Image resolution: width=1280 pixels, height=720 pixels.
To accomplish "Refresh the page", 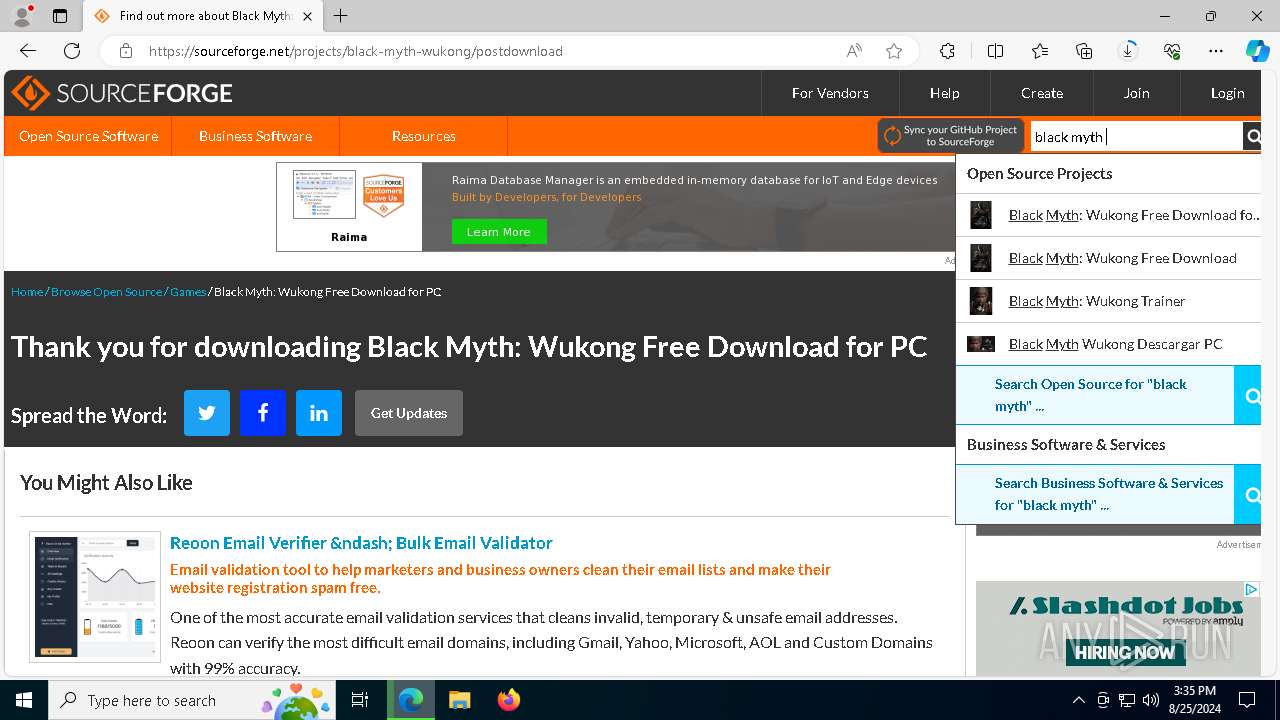I will click(x=72, y=51).
